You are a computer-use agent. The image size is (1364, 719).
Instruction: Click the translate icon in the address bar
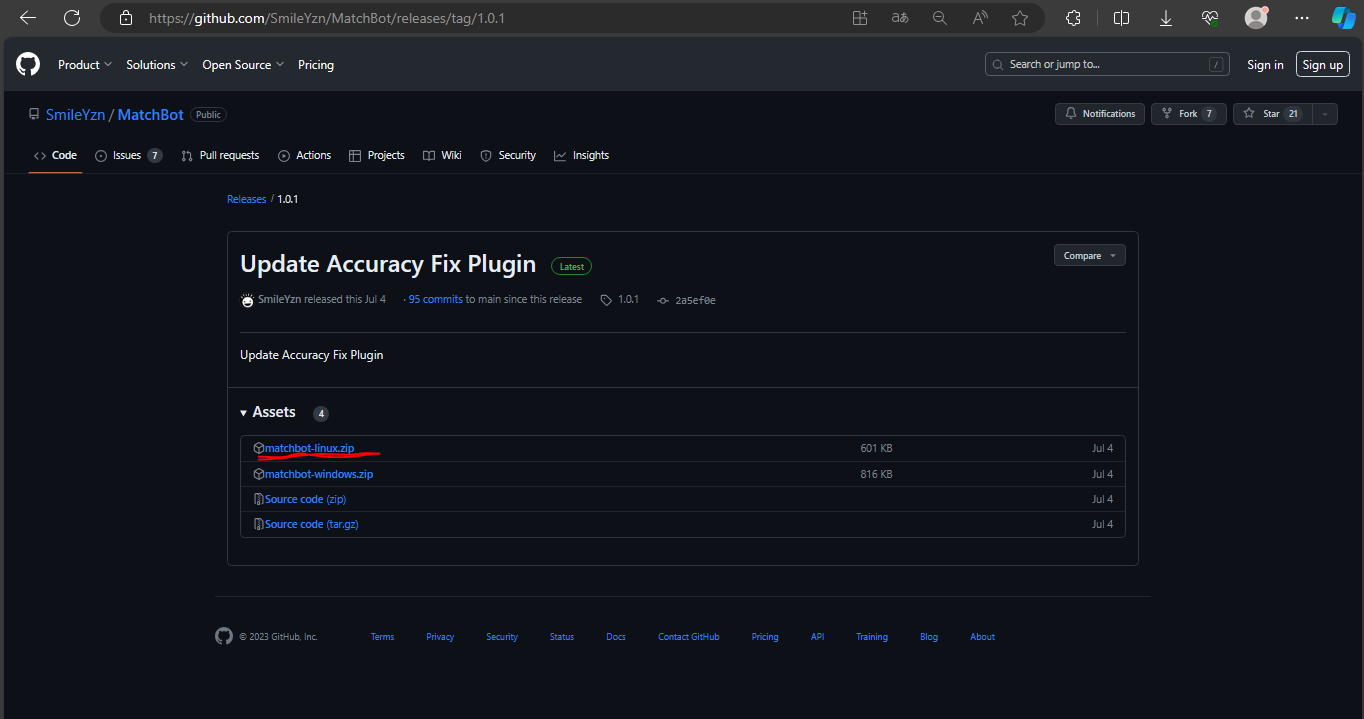[x=900, y=18]
